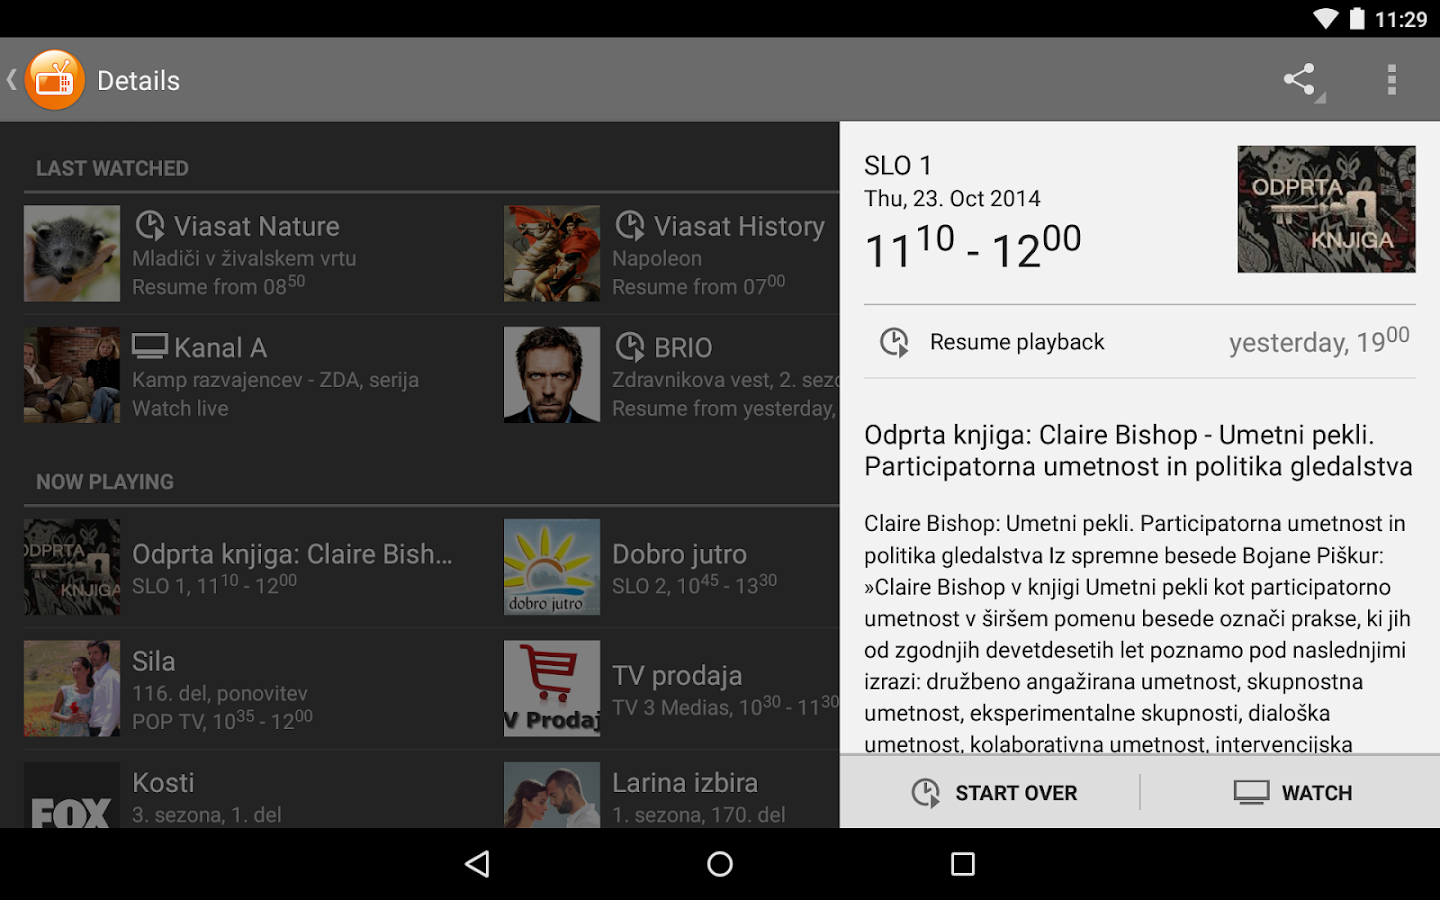The height and width of the screenshot is (900, 1440).
Task: Click the monitor icon beside Kanal A
Action: 150,346
